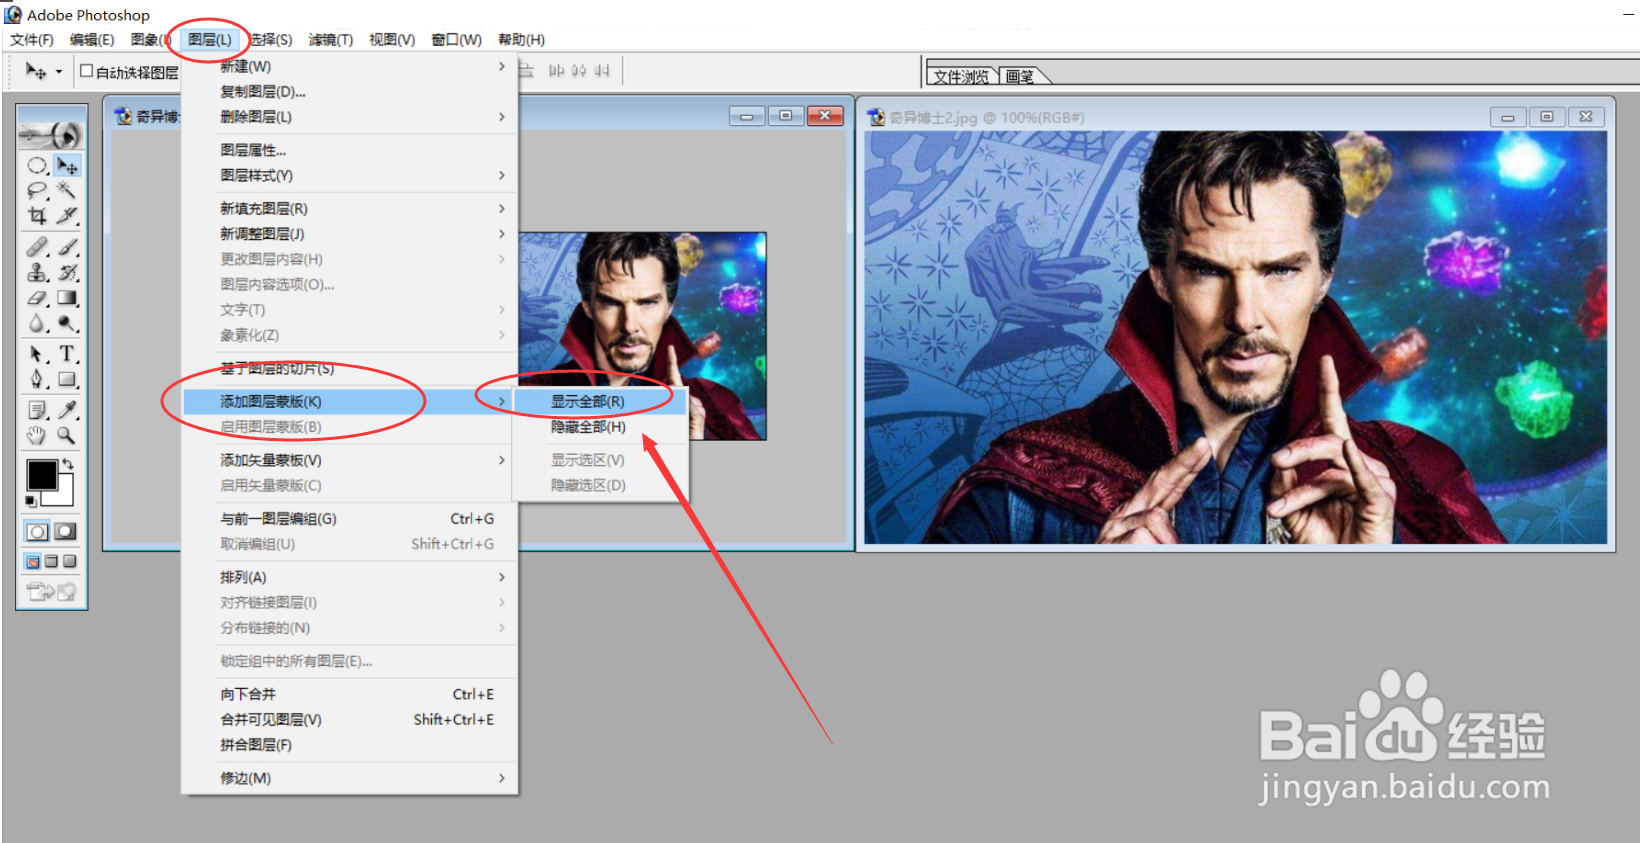Expand 图层样式(Y) submenu
This screenshot has height=843, width=1640.
pyautogui.click(x=349, y=175)
